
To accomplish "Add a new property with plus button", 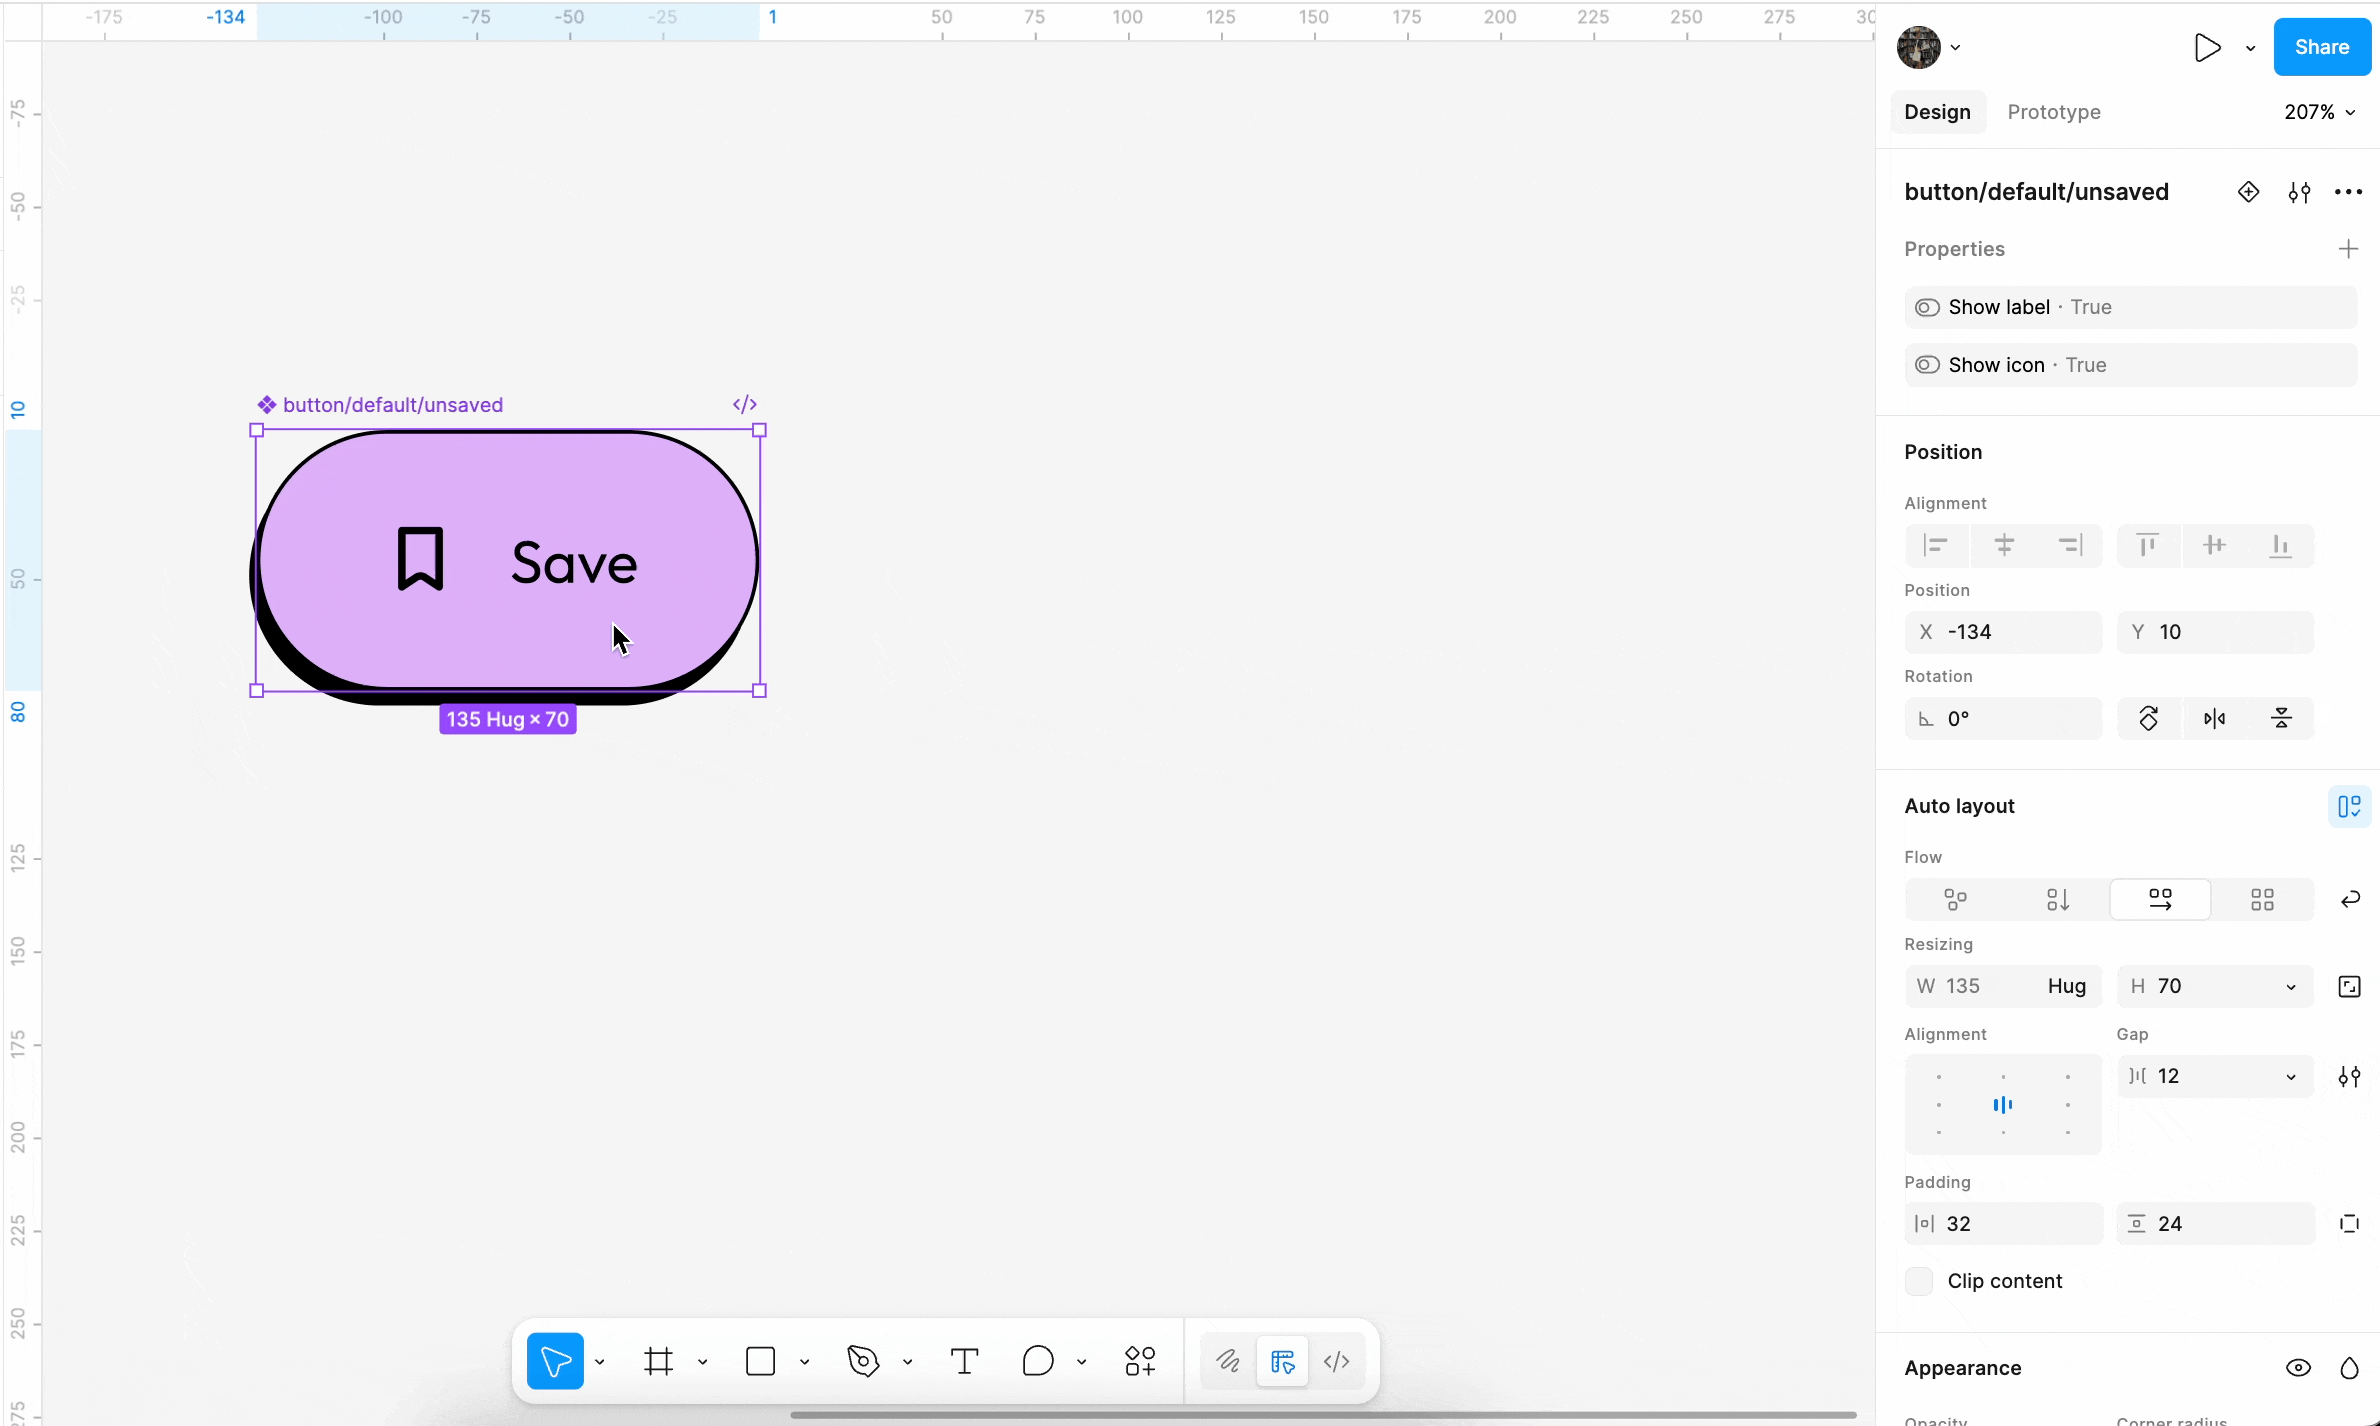I will [x=2348, y=249].
